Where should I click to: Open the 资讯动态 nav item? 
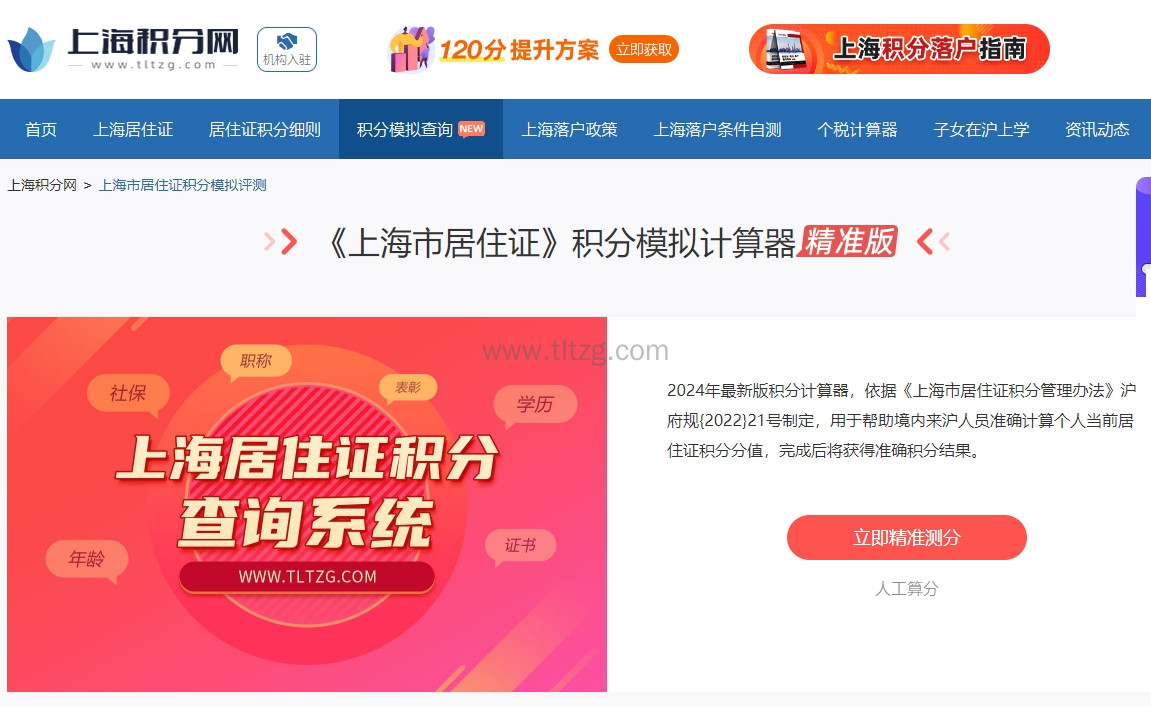[x=1097, y=129]
